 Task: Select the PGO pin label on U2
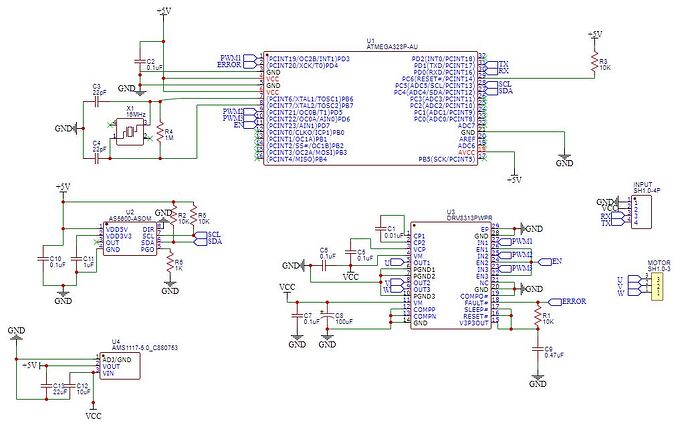click(x=148, y=249)
